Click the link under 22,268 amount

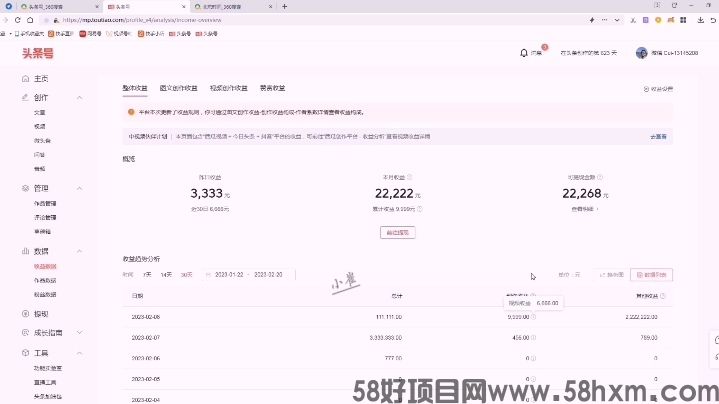584,209
